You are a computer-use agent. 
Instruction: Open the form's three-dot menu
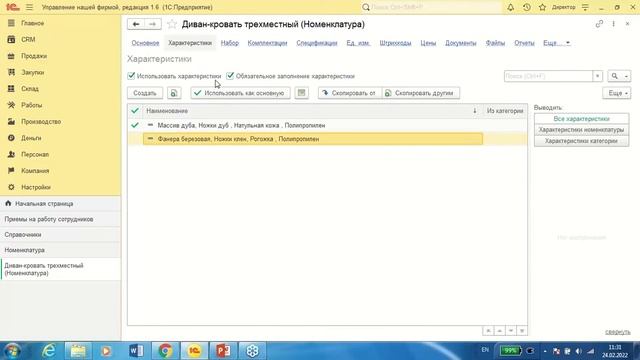coord(613,24)
